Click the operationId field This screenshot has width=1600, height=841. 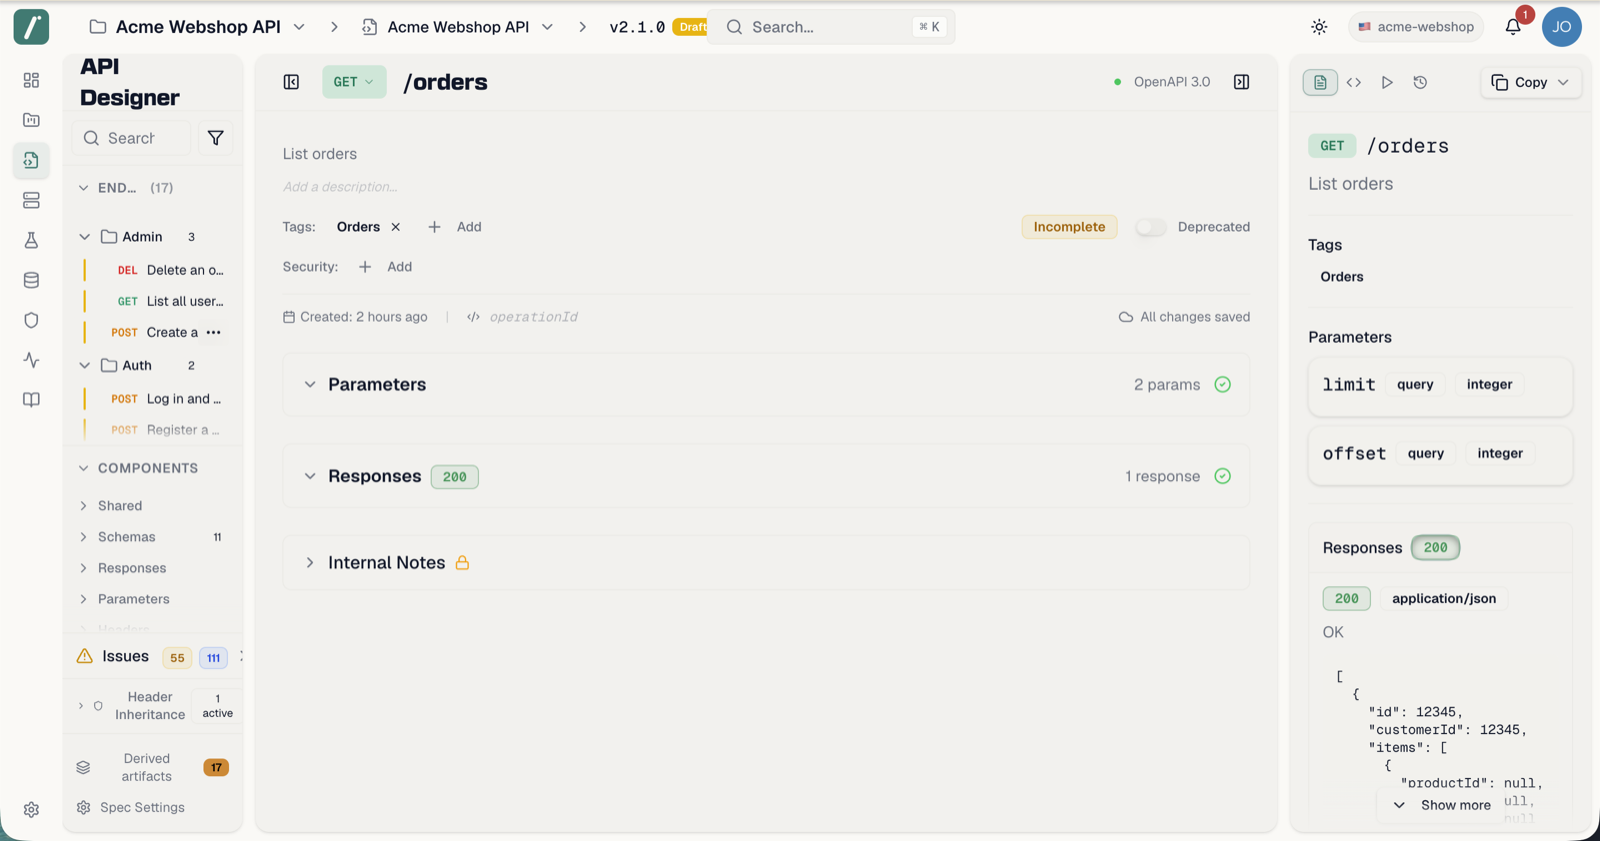pos(533,317)
